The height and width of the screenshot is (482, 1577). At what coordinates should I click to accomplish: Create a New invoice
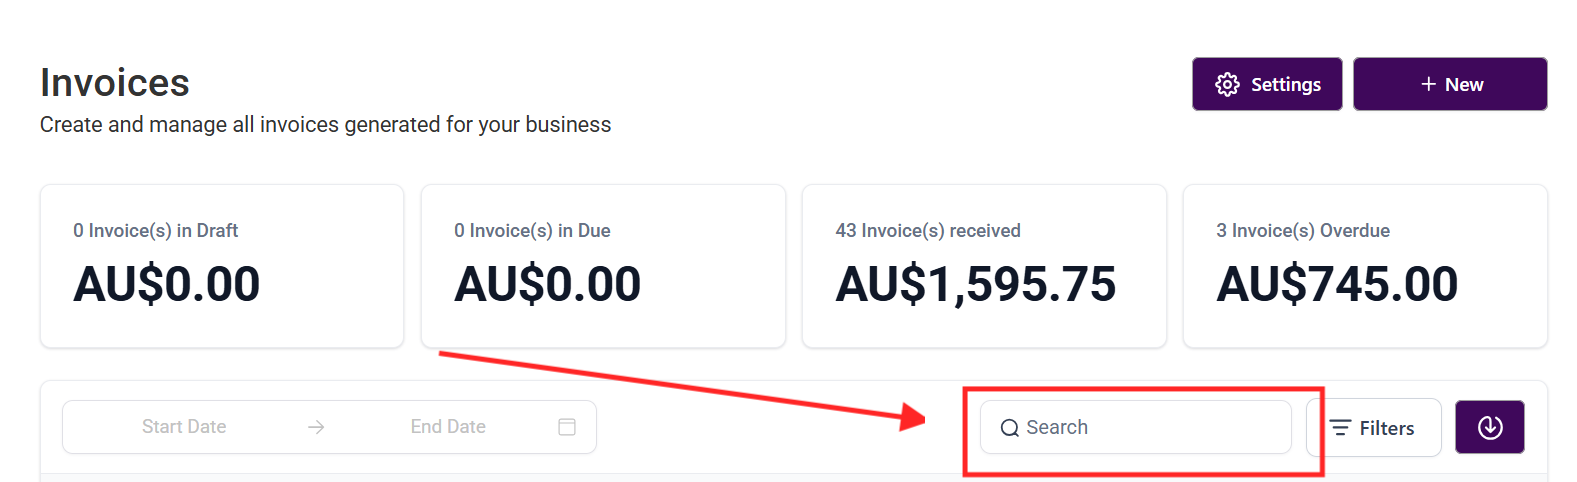pos(1450,84)
